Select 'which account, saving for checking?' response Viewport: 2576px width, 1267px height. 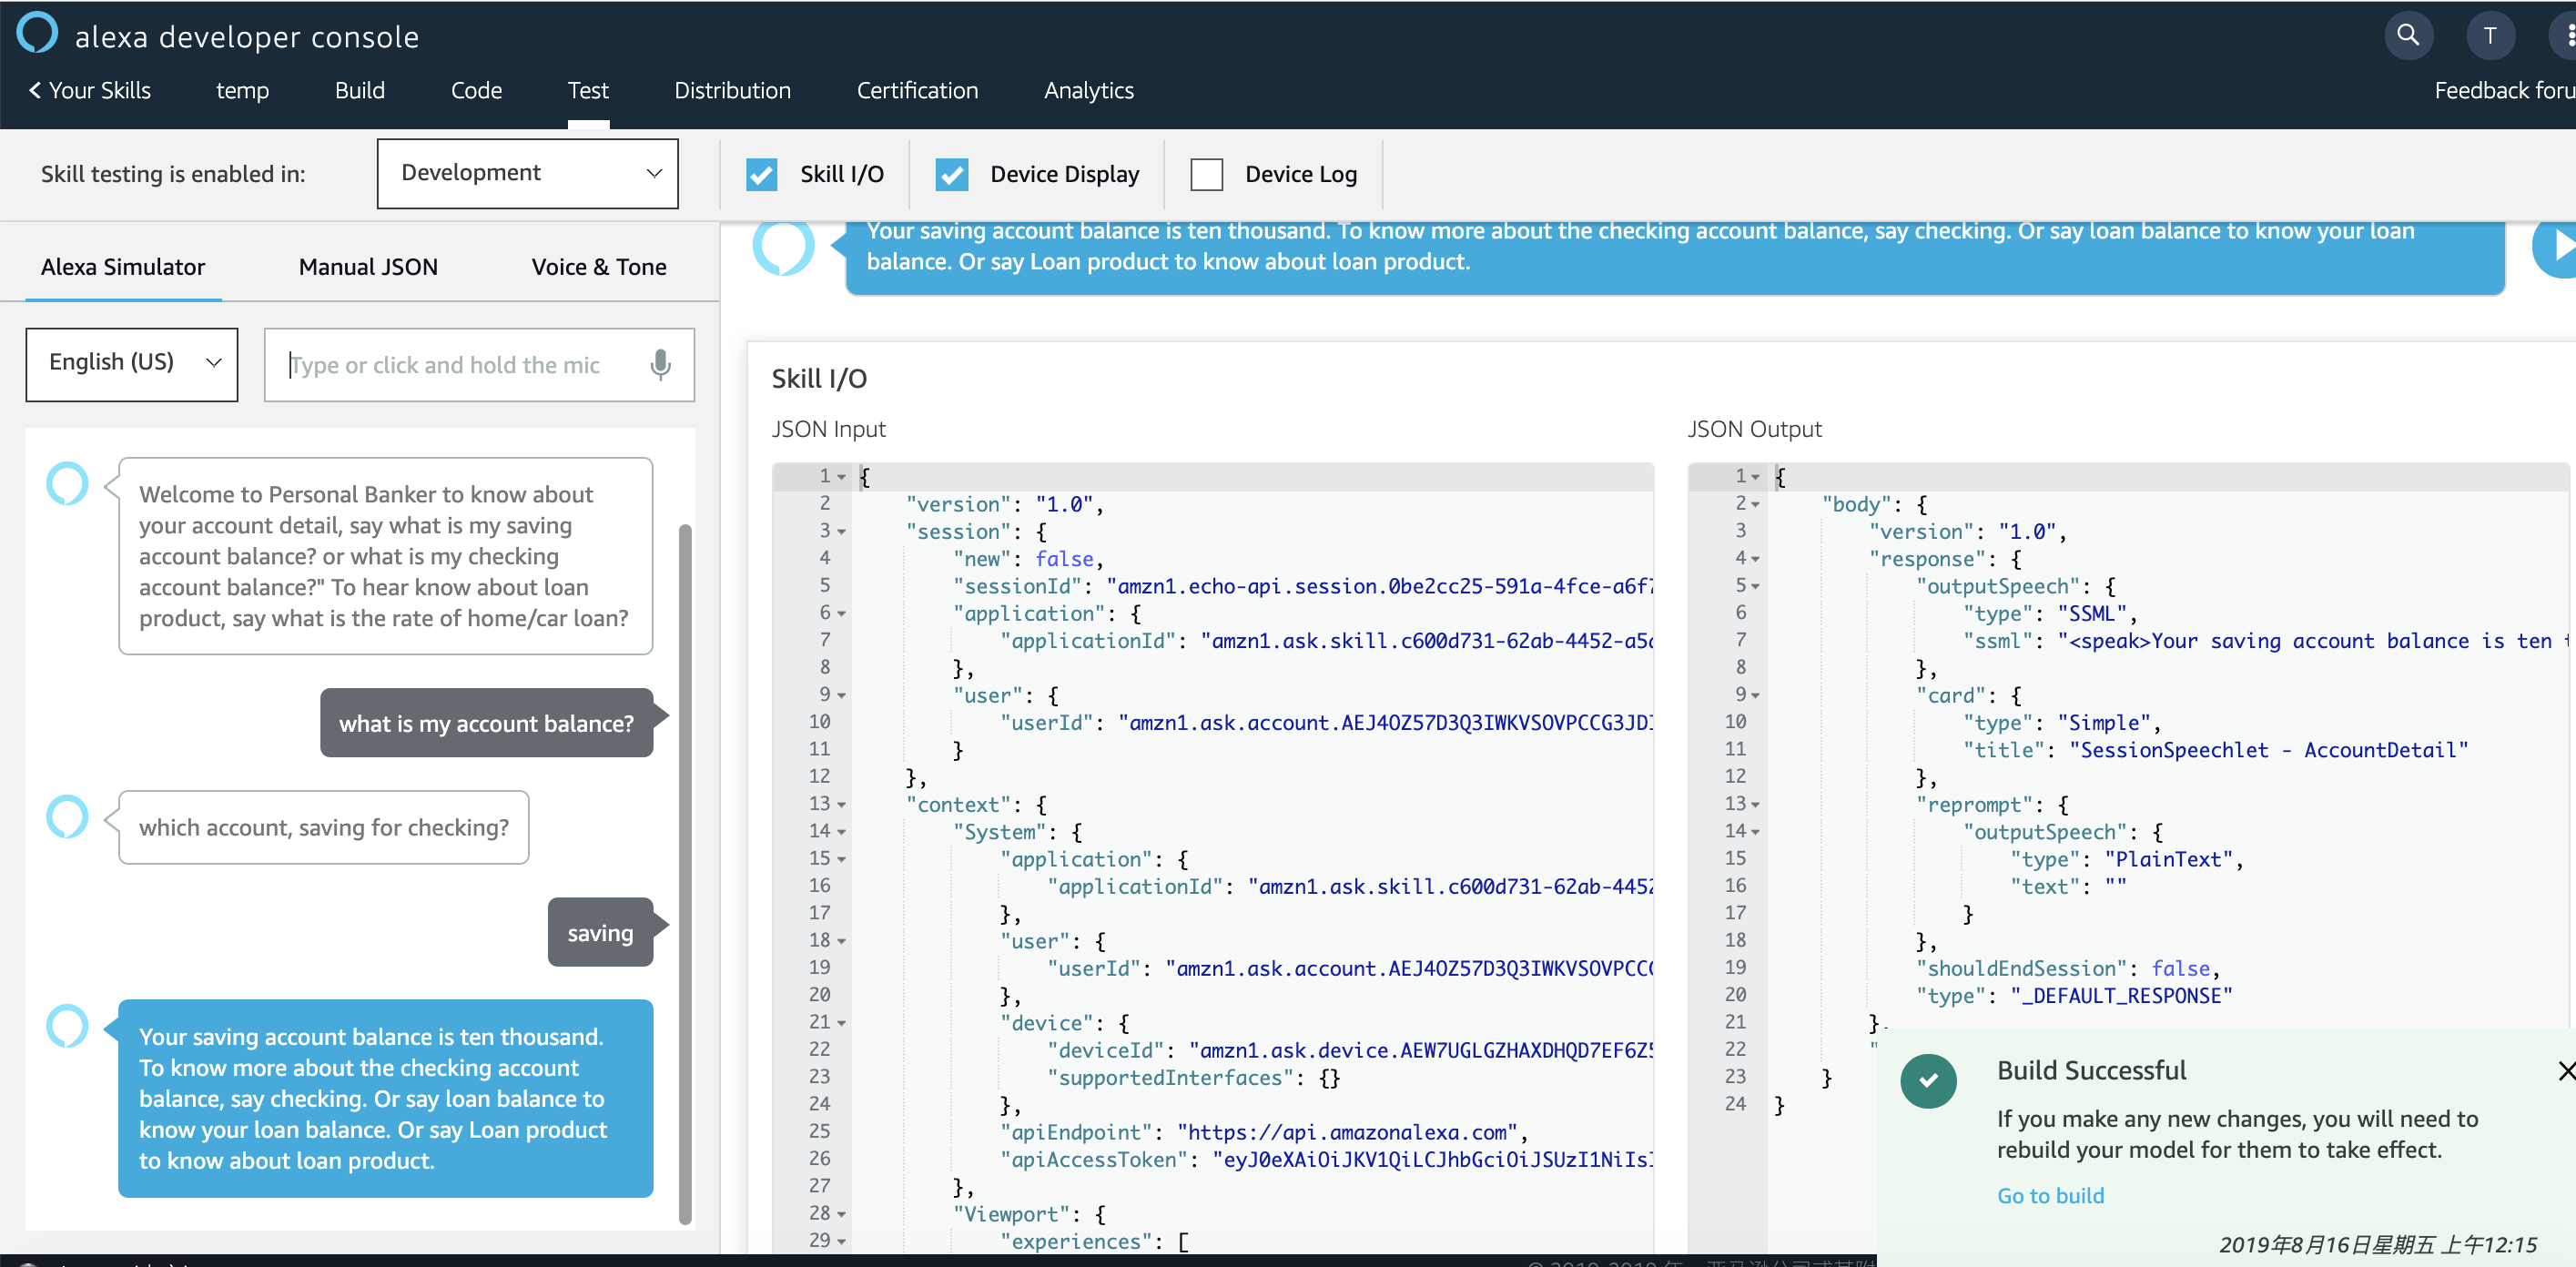pos(324,828)
